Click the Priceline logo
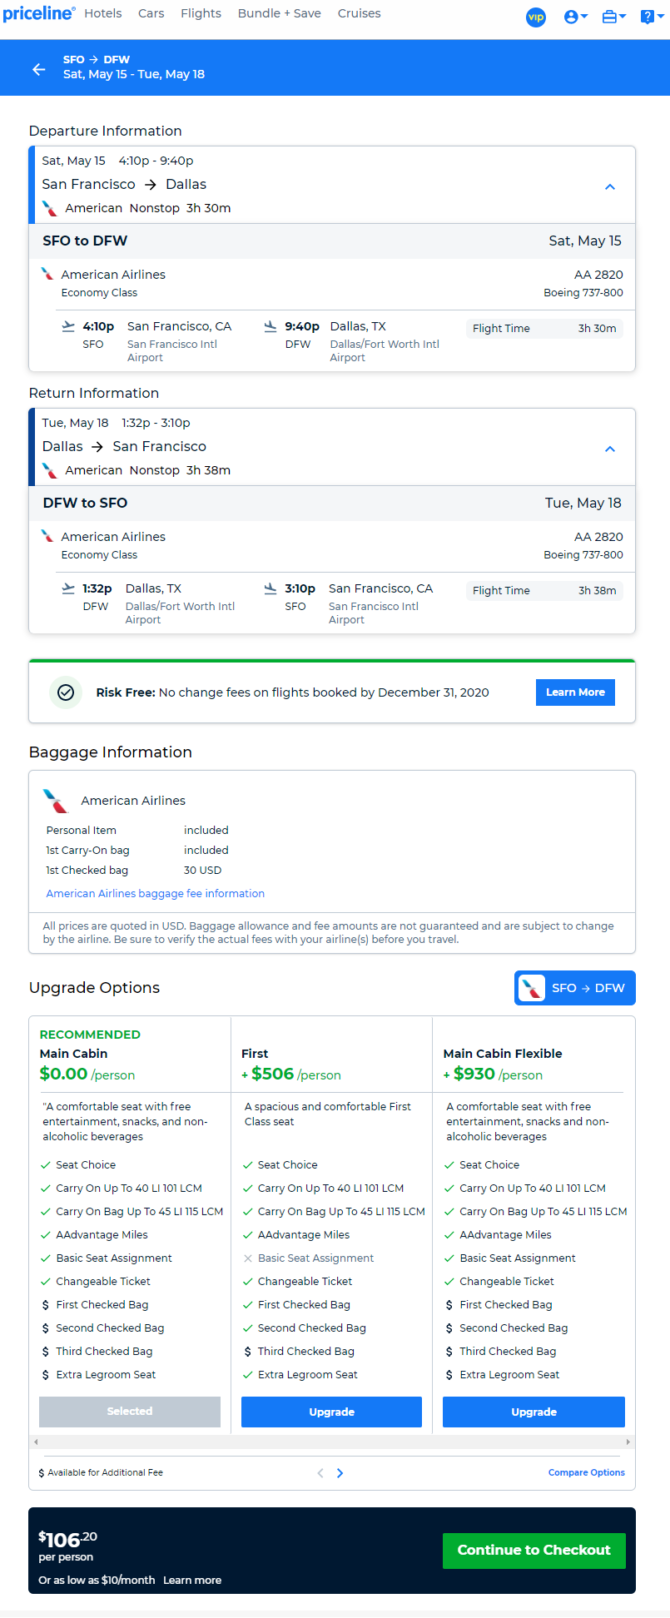The width and height of the screenshot is (670, 1618). click(38, 13)
